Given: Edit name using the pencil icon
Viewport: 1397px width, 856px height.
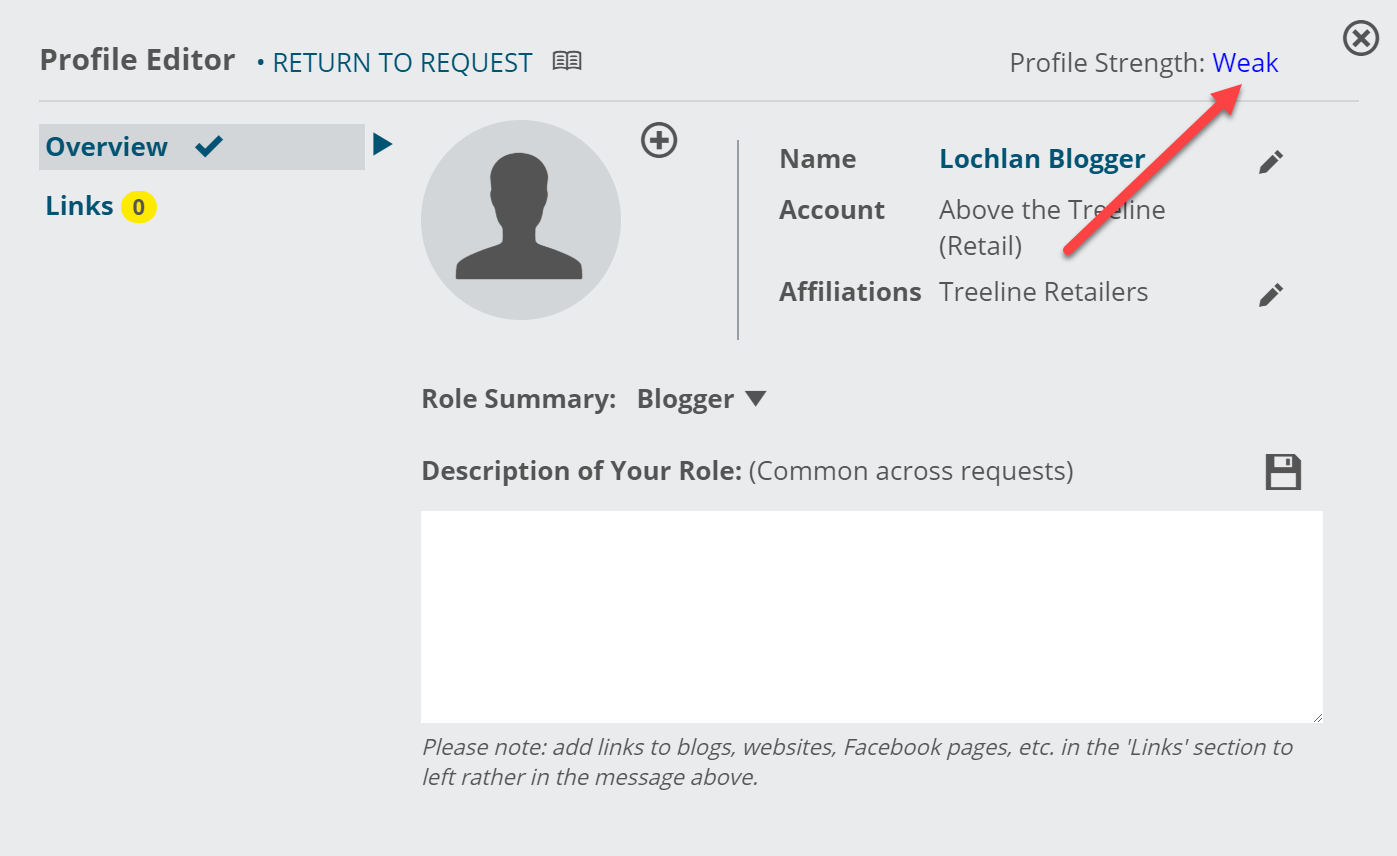Looking at the screenshot, I should click(1270, 162).
